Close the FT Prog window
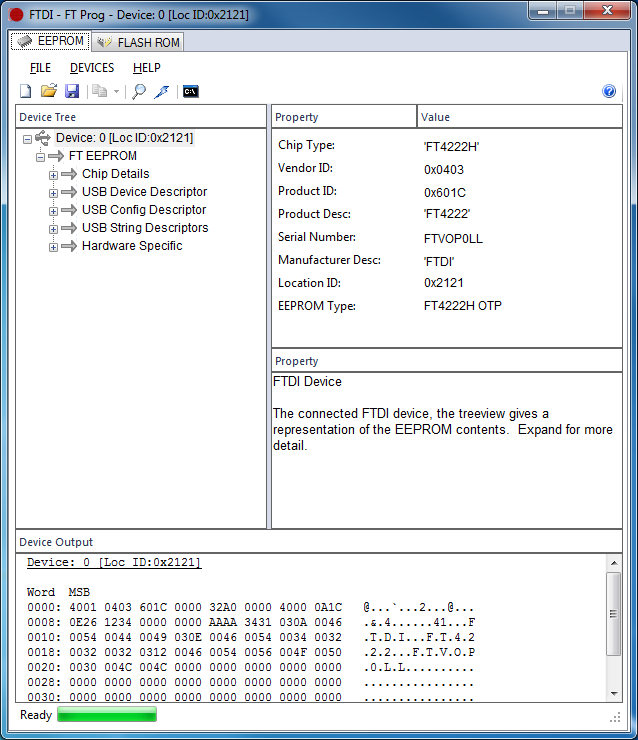This screenshot has width=638, height=740. coord(607,11)
